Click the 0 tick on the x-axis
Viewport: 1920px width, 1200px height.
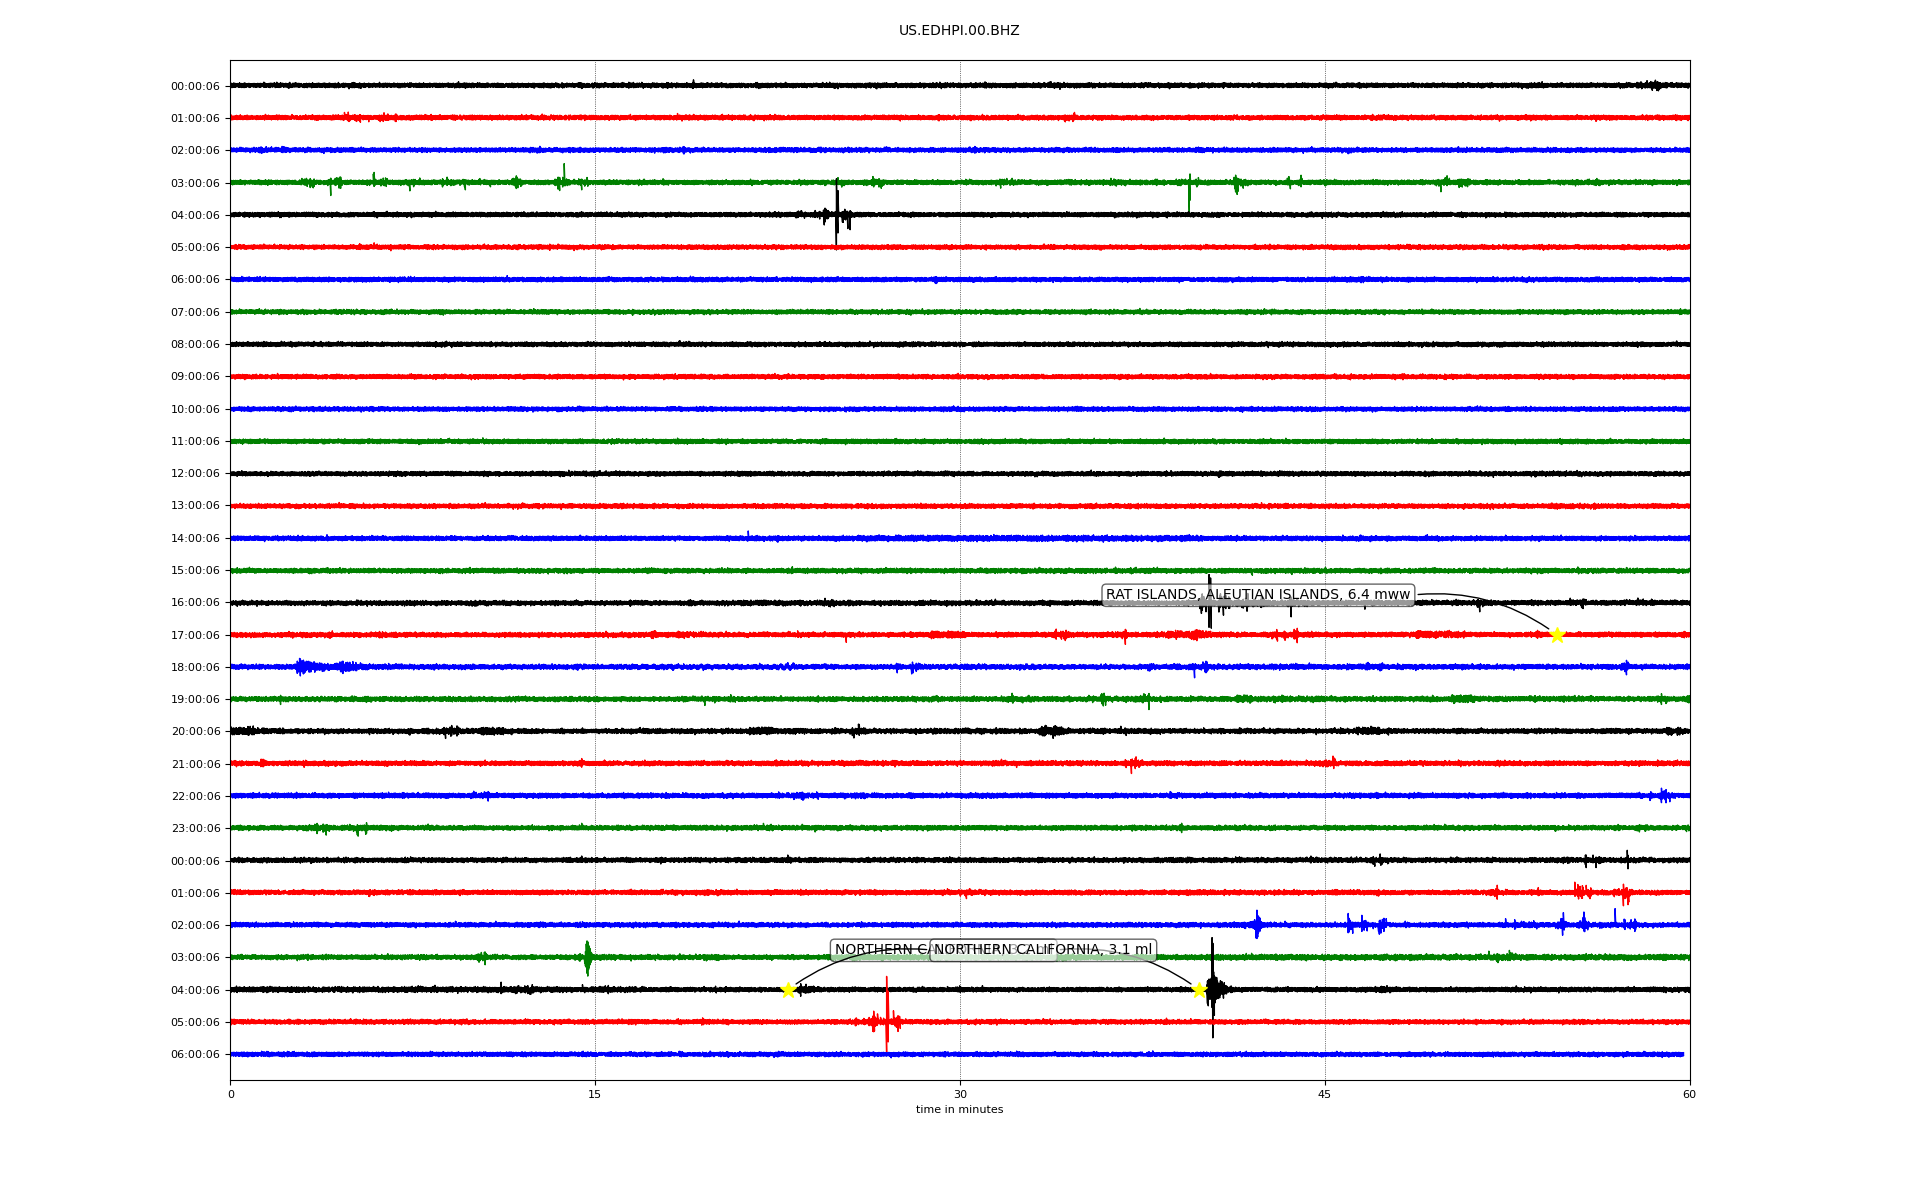point(231,1094)
